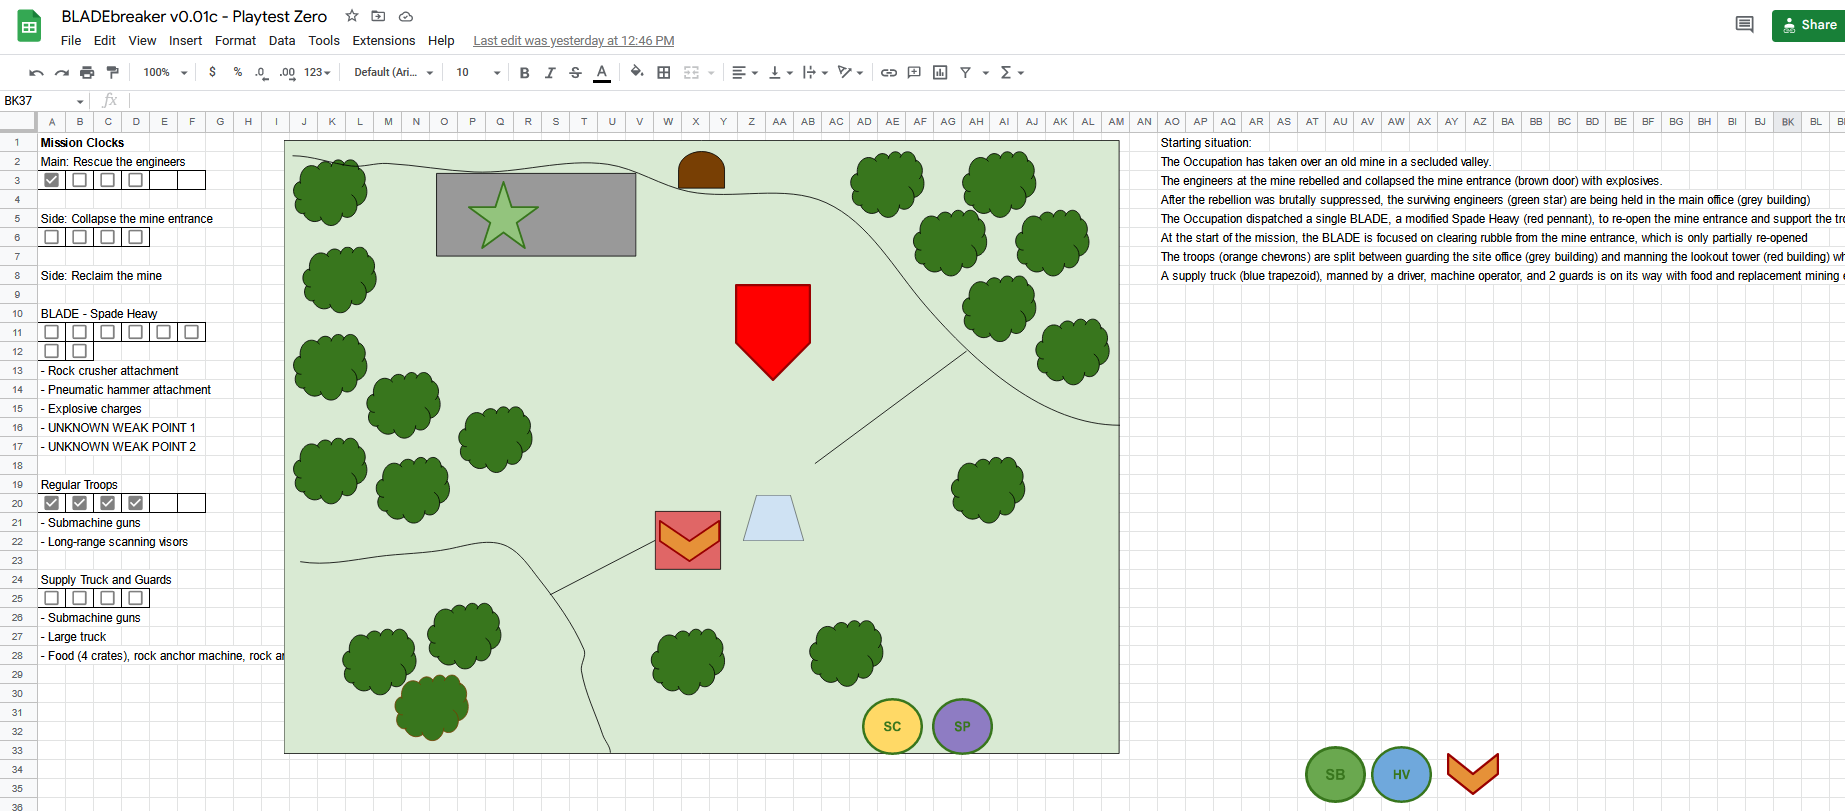
Task: Open the vertical align dropdown
Action: coord(780,72)
